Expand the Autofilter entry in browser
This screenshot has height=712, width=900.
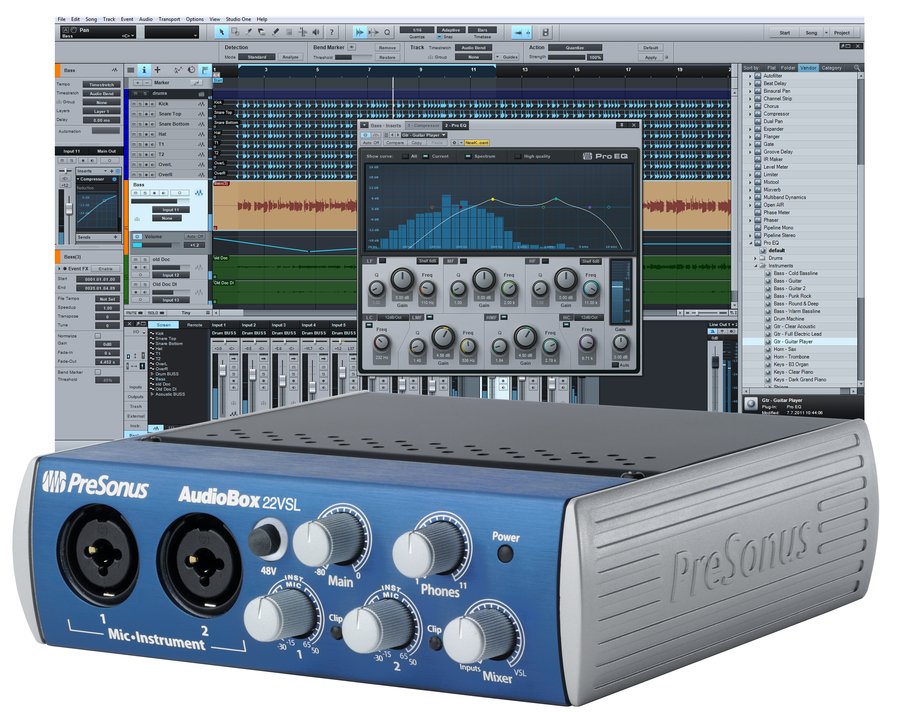pyautogui.click(x=750, y=76)
